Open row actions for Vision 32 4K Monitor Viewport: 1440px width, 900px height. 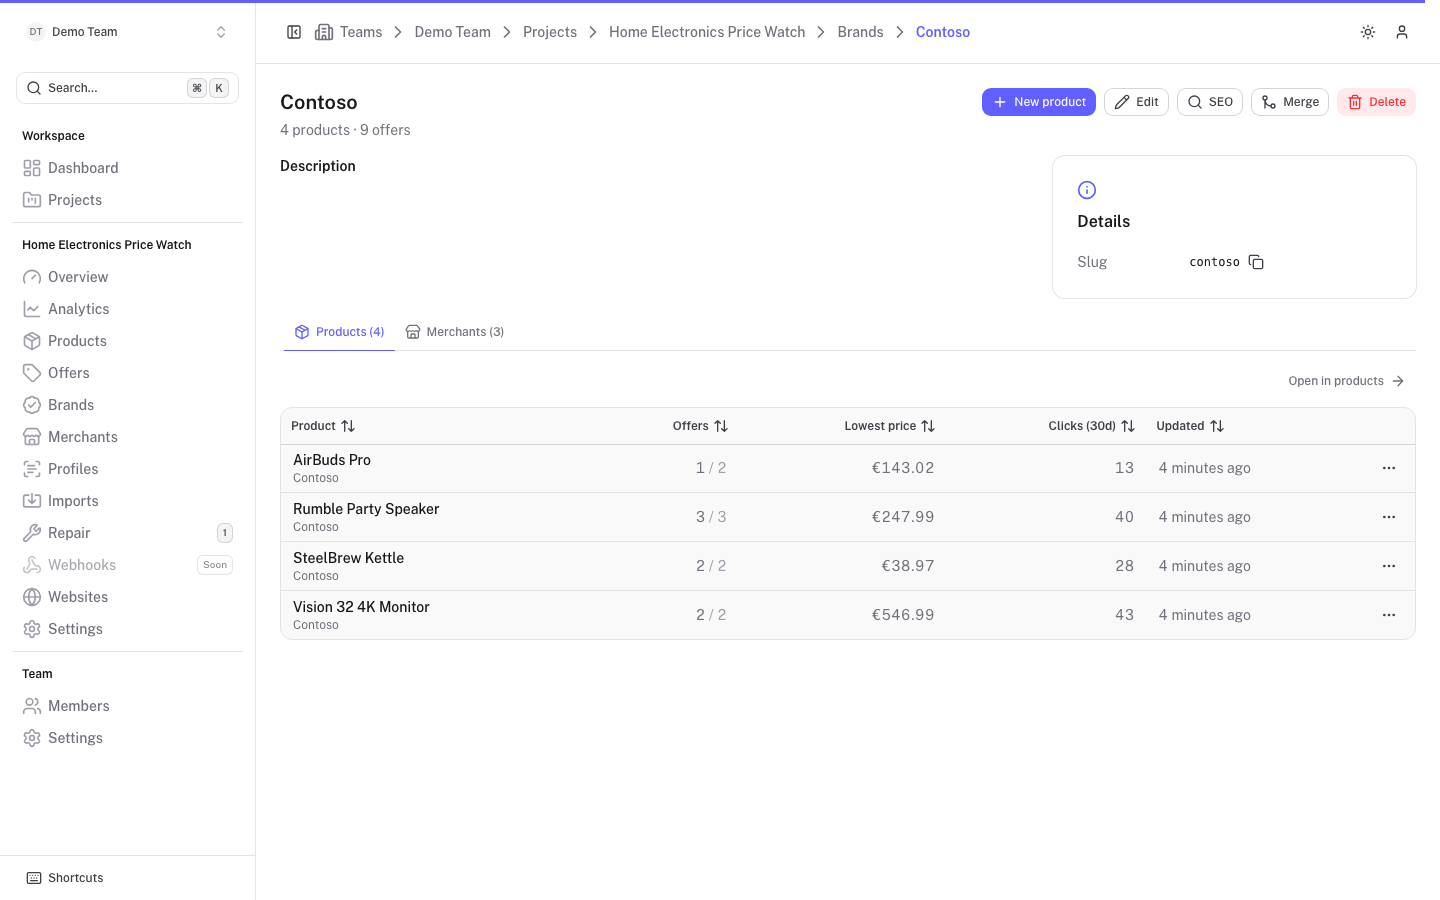(x=1389, y=615)
